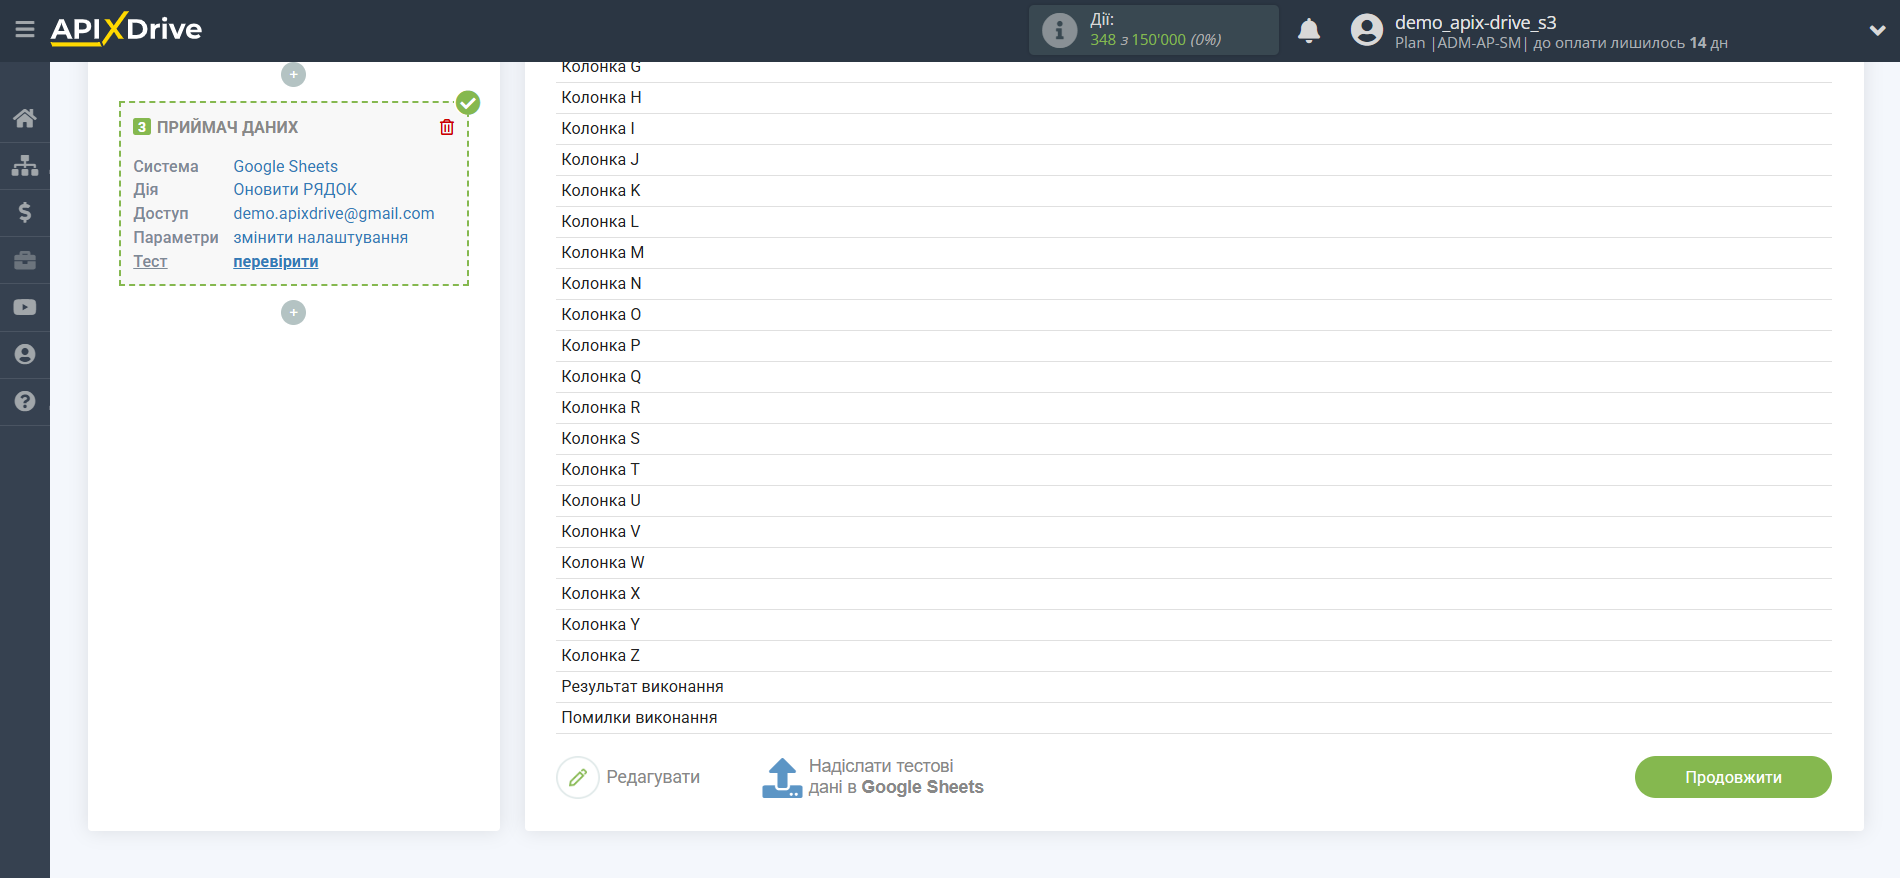Click the pencil edit icon
Image resolution: width=1900 pixels, height=878 pixels.
click(x=578, y=777)
